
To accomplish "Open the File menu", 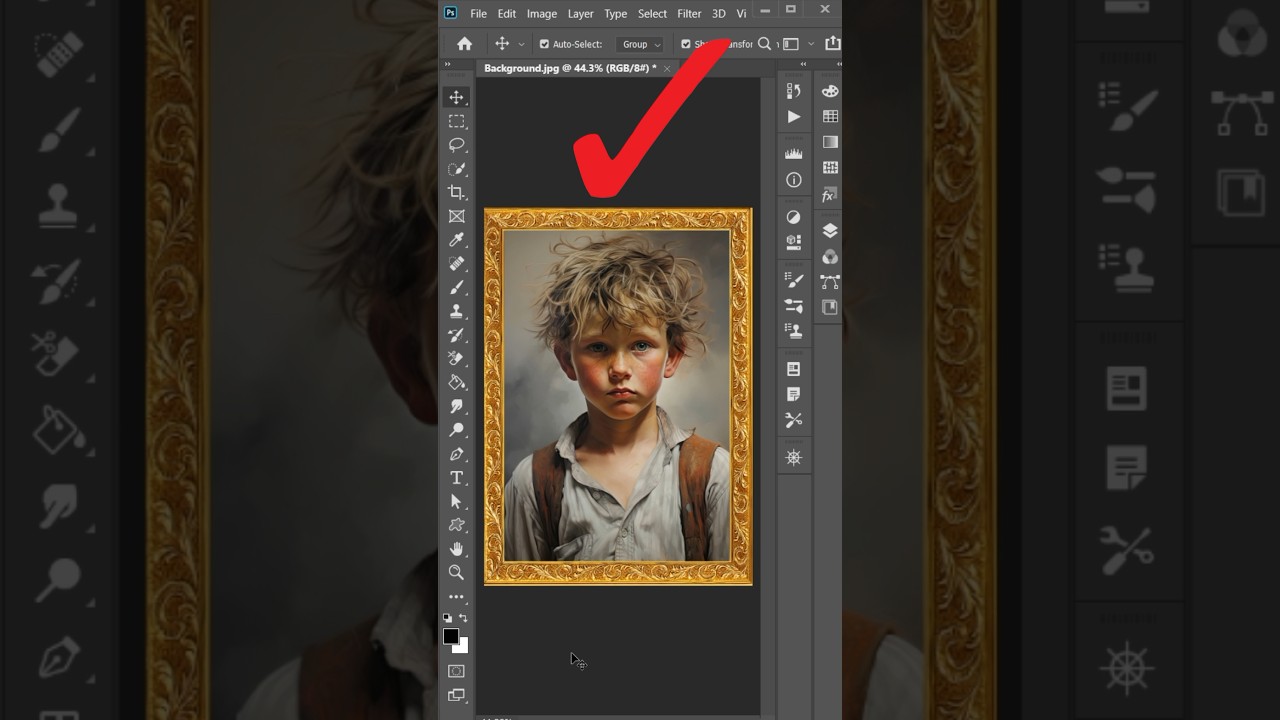I will (479, 14).
